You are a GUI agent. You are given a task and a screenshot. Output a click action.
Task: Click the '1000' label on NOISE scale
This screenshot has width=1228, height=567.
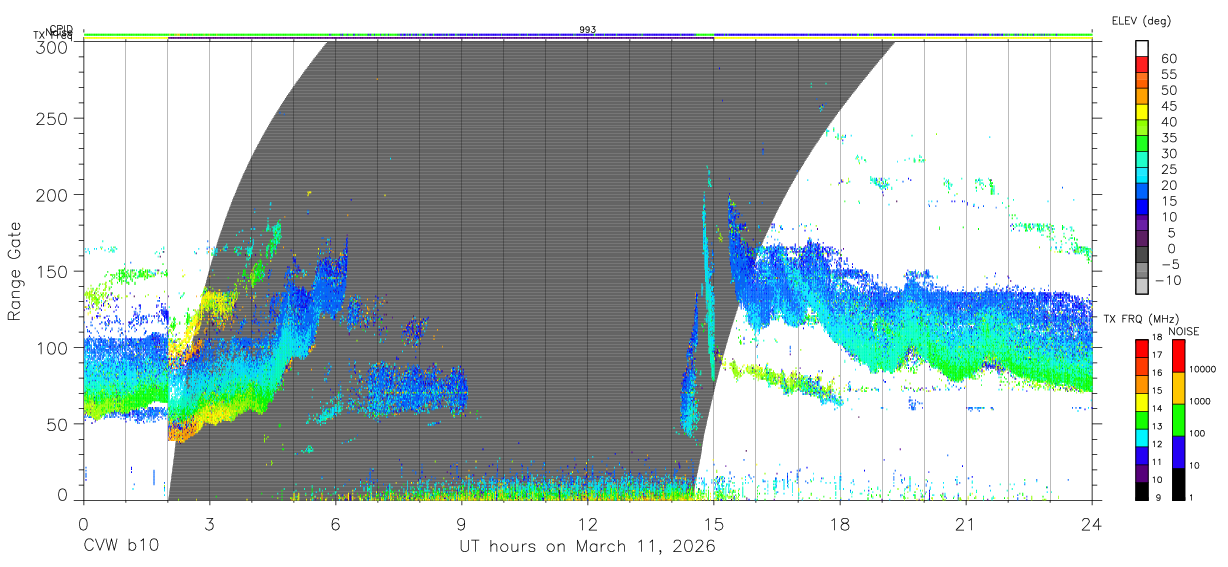click(x=1200, y=401)
